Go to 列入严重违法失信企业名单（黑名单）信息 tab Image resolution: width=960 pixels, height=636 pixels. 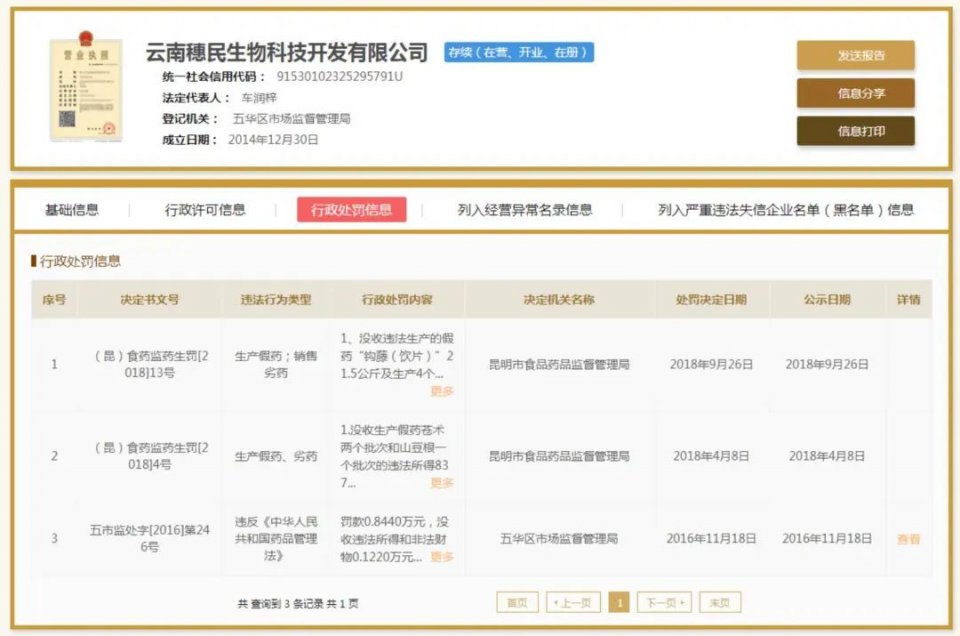pyautogui.click(x=786, y=210)
